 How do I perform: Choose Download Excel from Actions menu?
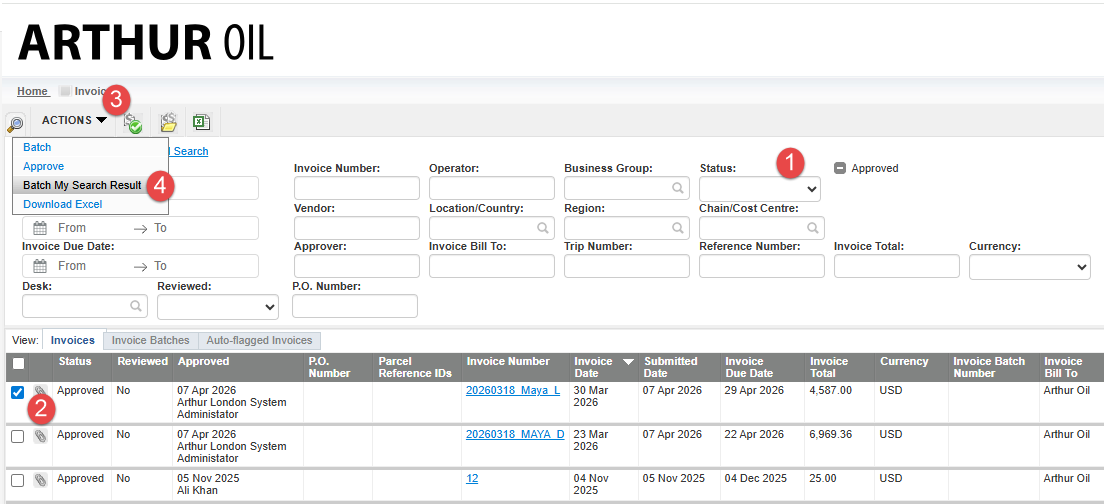coord(63,204)
